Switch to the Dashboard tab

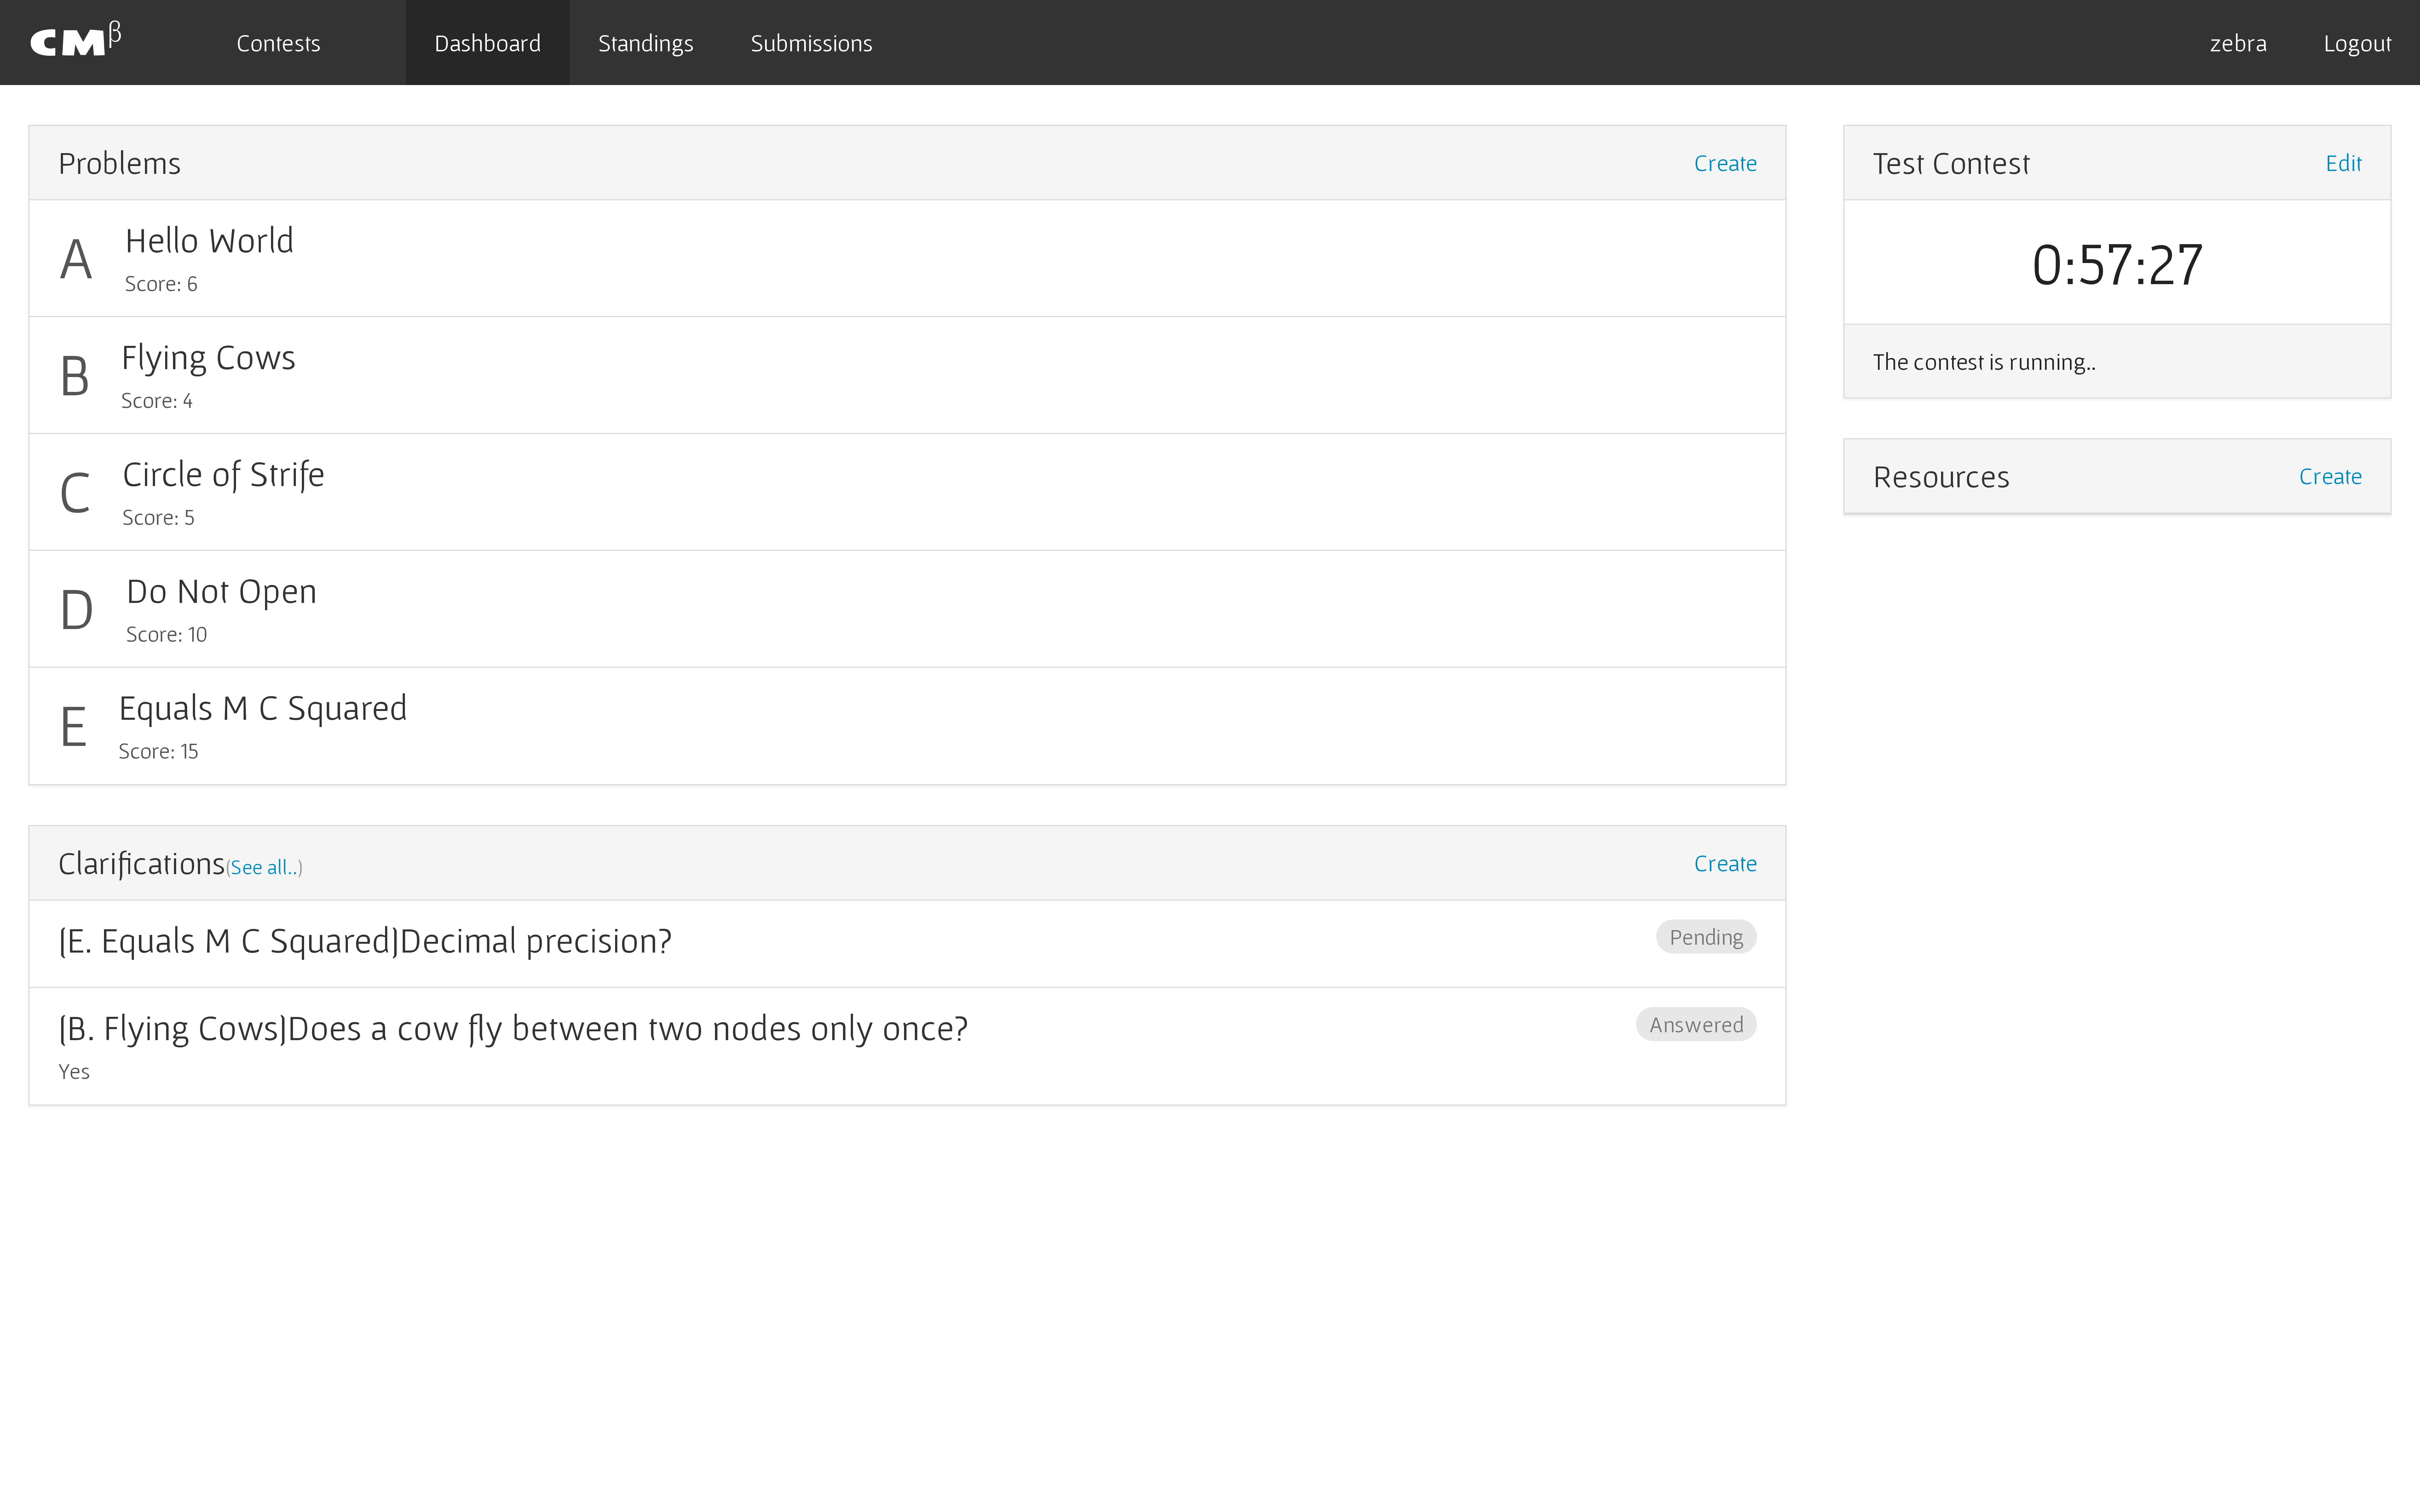click(x=487, y=43)
